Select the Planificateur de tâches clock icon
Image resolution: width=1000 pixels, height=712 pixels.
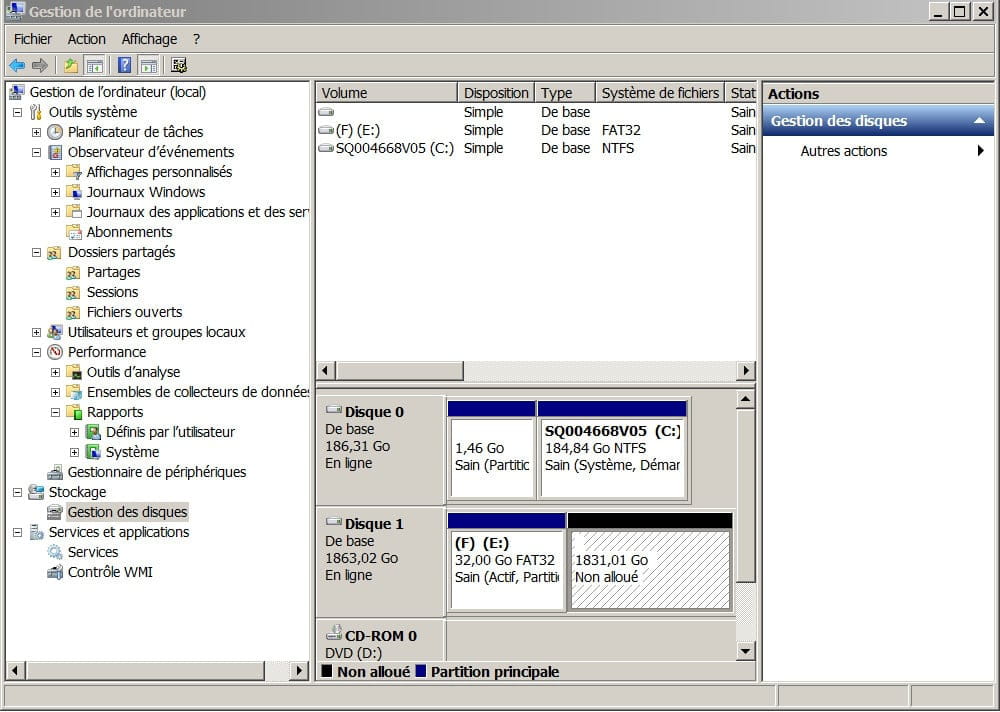click(x=55, y=132)
